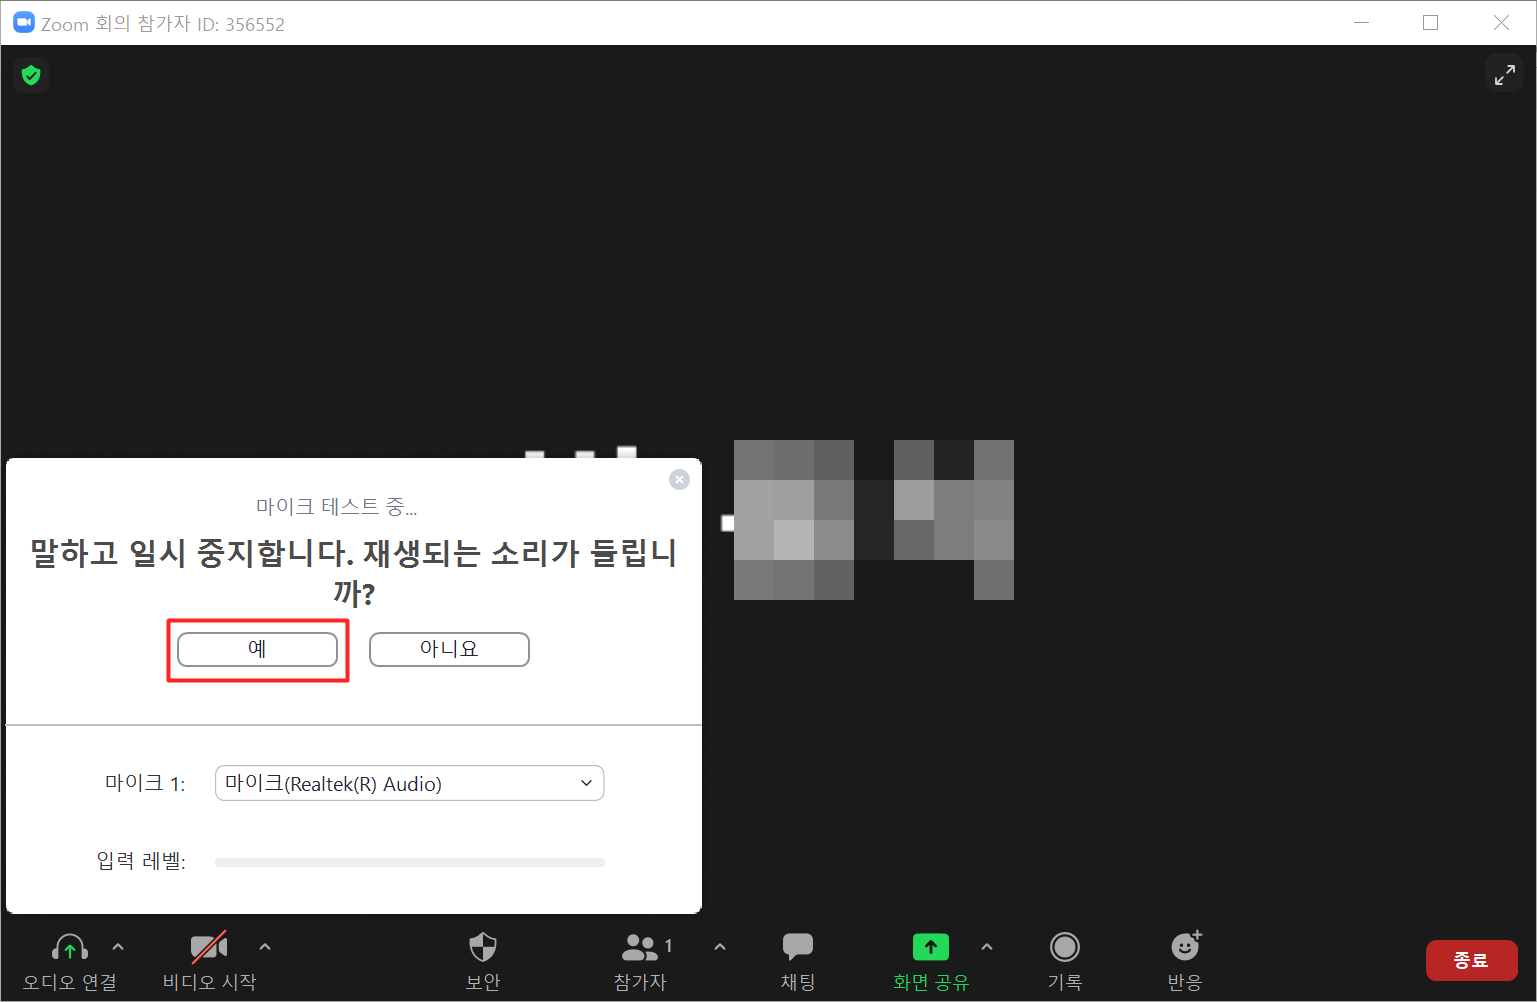Expand share options arrow next to 화면 공유

[x=987, y=946]
